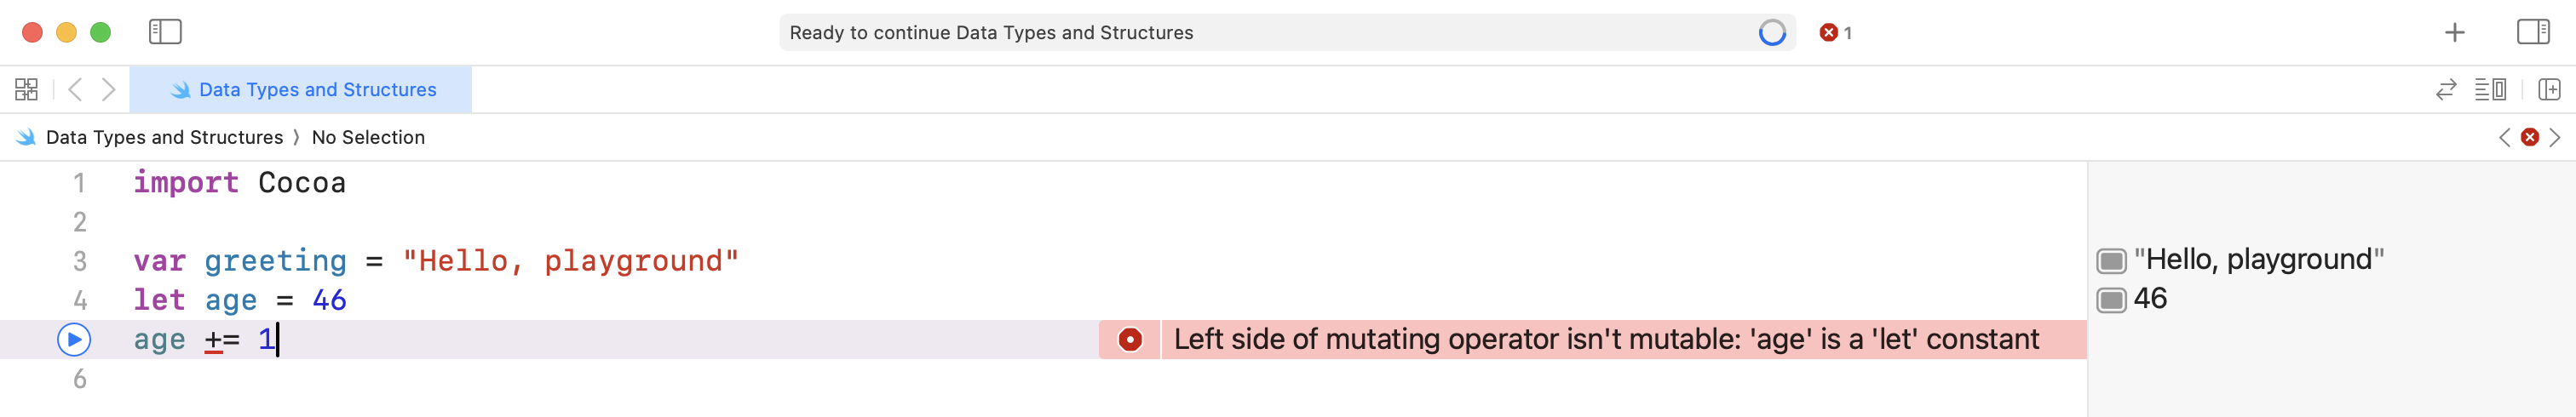Click the plus Library button
Screen dimensions: 2576x417
[x=2454, y=33]
